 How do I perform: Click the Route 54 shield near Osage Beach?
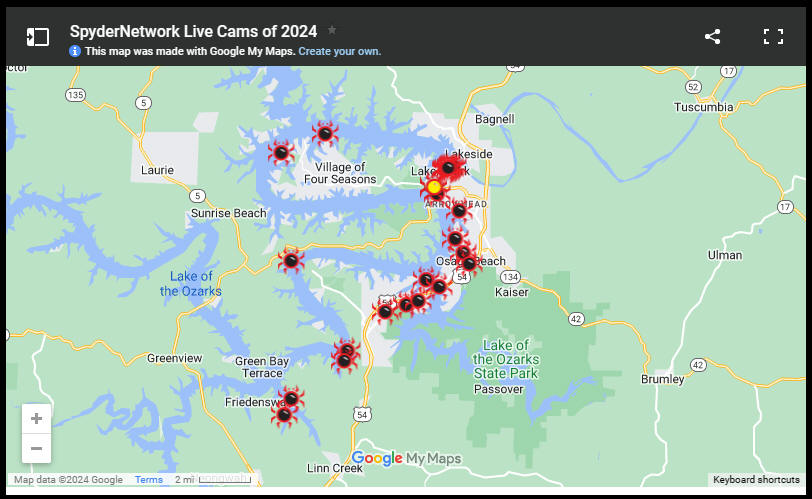tap(462, 277)
